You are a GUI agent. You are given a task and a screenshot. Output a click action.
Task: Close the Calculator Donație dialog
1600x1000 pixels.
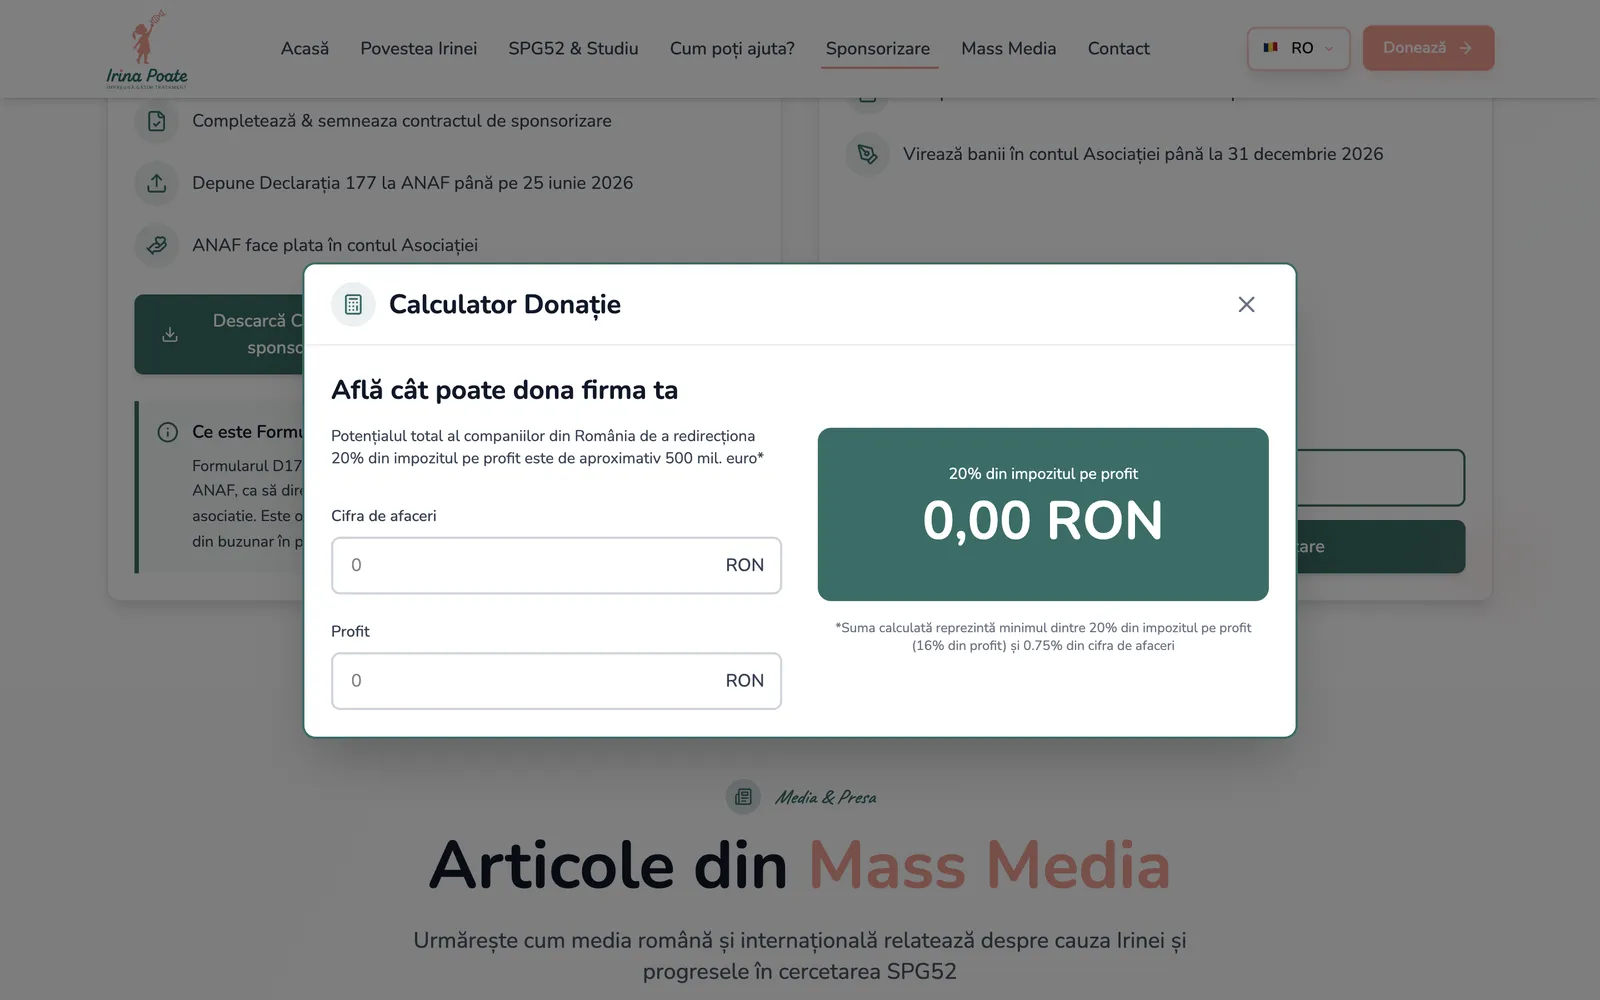(1246, 304)
